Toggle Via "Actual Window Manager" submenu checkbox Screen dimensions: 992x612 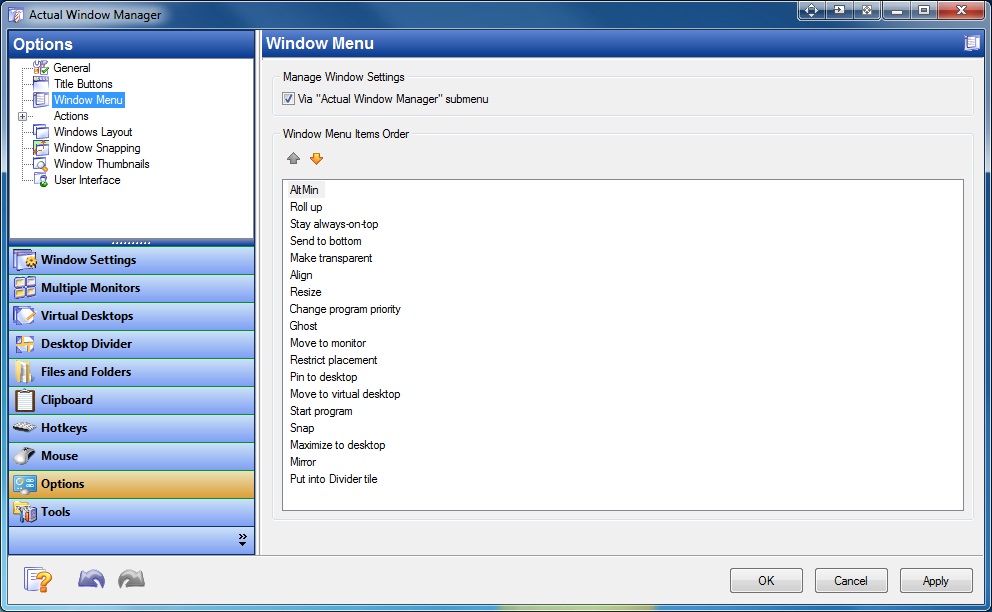(x=288, y=99)
